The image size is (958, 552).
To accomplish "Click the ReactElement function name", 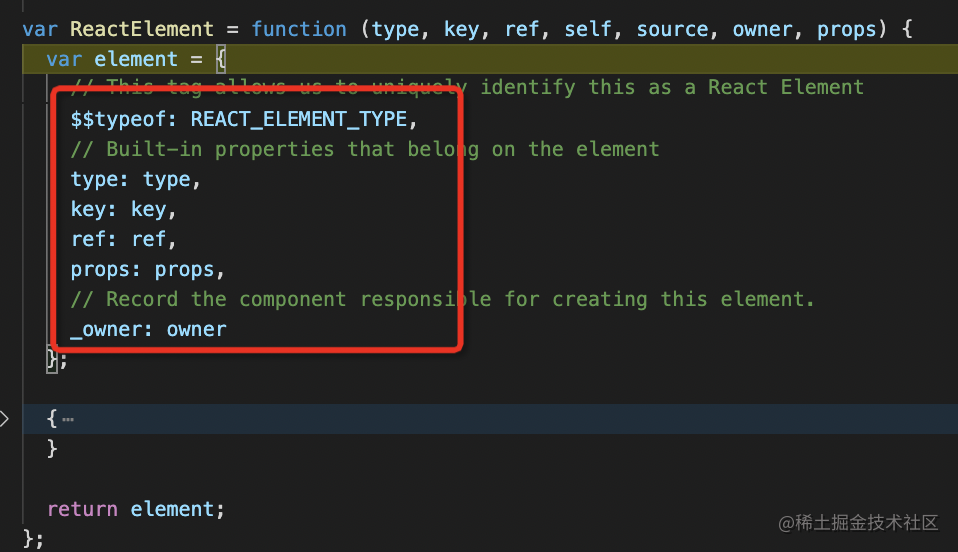I will coord(142,29).
